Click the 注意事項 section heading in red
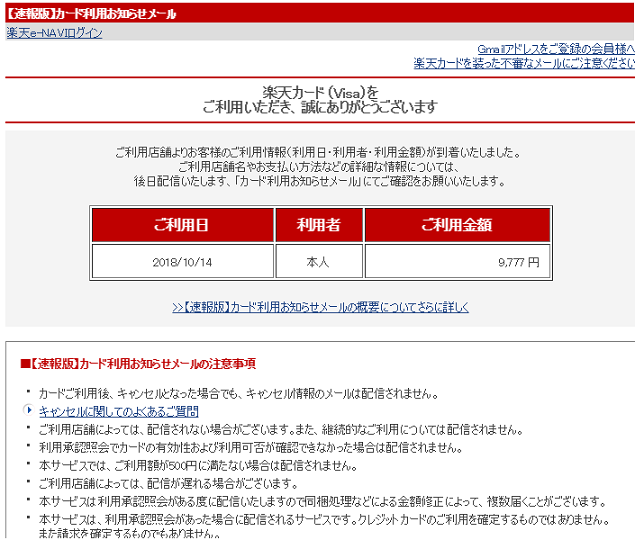The height and width of the screenshot is (540, 635). [x=138, y=363]
